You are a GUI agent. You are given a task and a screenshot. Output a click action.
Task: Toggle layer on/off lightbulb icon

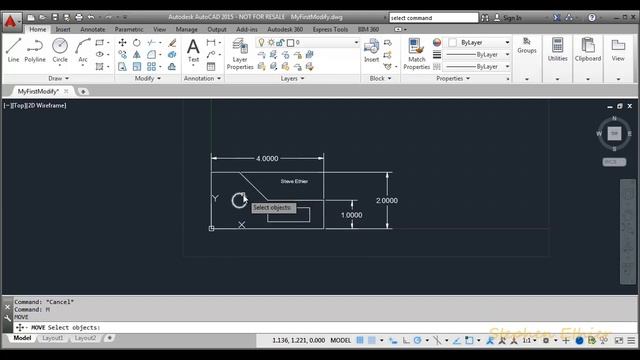[261, 42]
